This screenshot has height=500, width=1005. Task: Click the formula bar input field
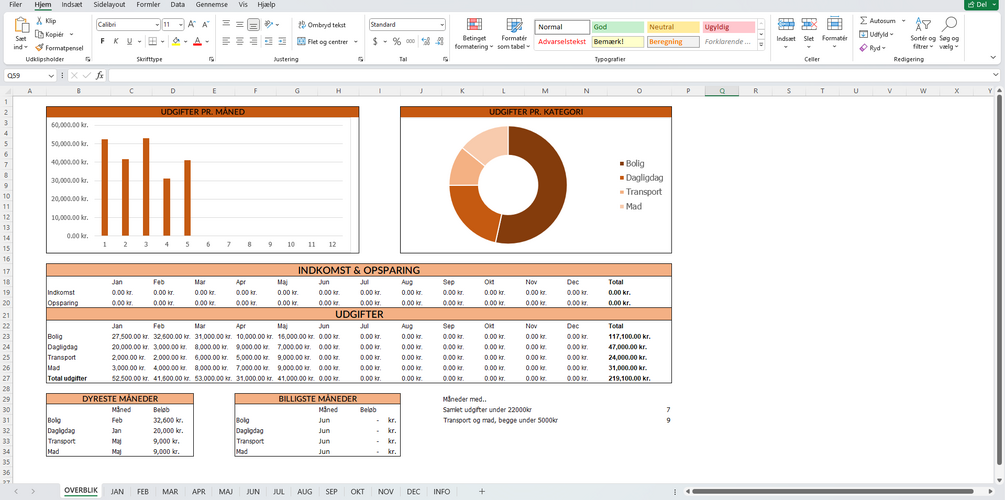(x=549, y=76)
